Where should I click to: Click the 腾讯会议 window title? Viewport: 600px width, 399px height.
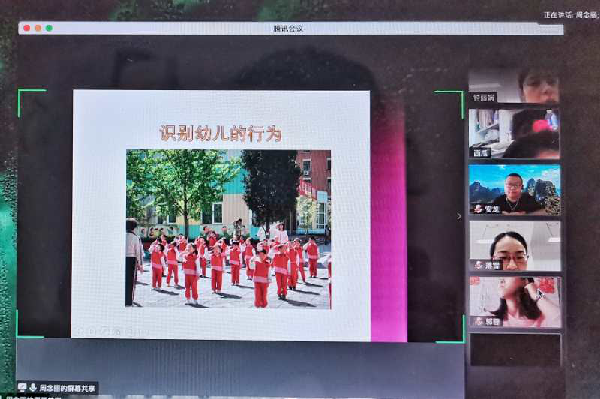tap(289, 28)
